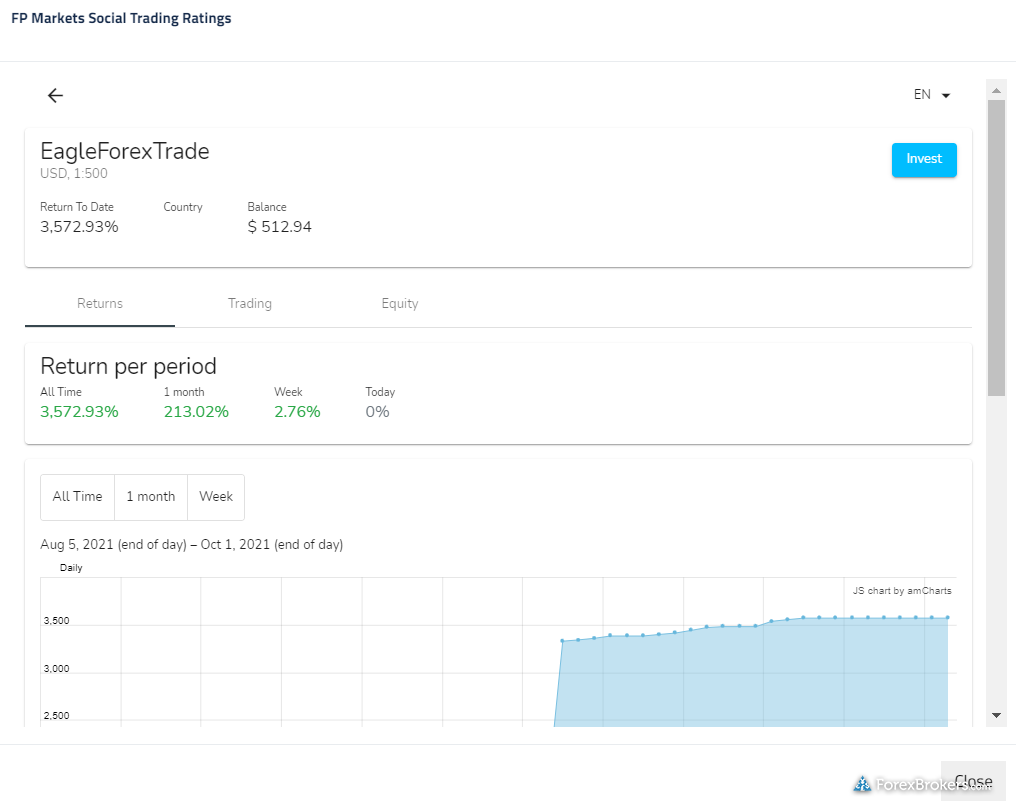The height and width of the screenshot is (807, 1016).
Task: Open the Equity tab
Action: point(400,303)
